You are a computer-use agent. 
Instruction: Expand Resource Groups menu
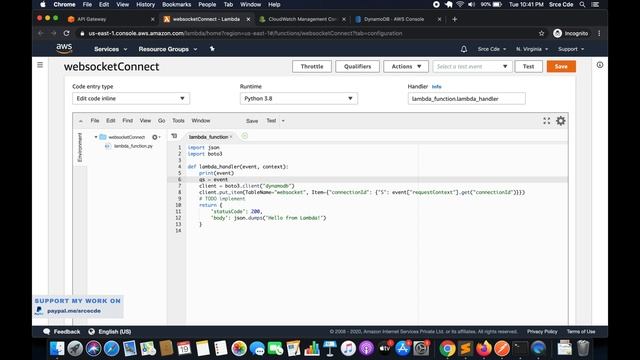pyautogui.click(x=168, y=49)
